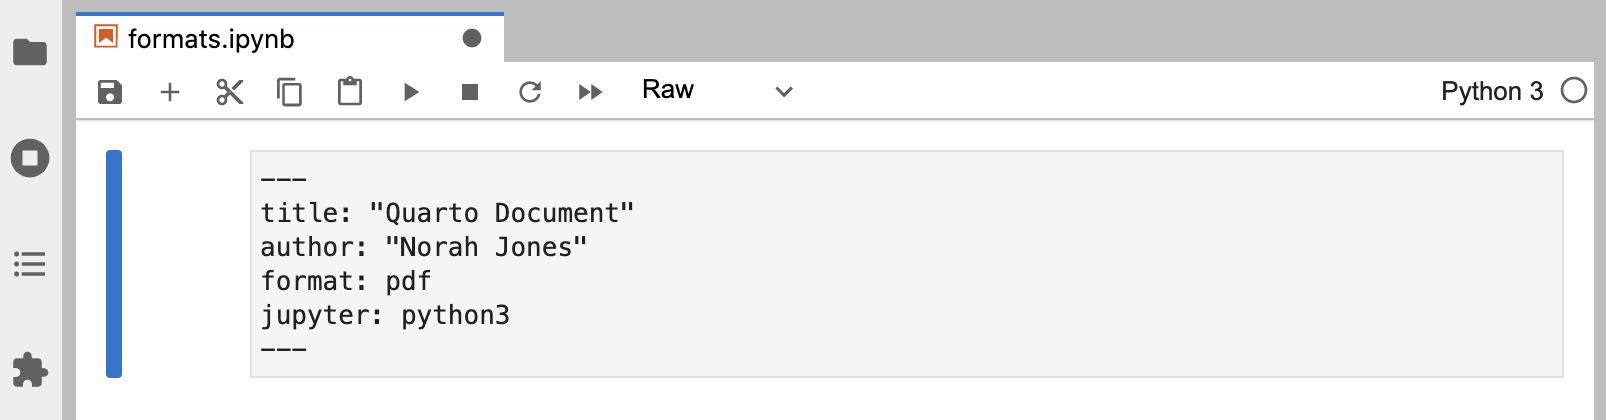Expand the cell type chevron arrow
1606x420 pixels.
[x=784, y=92]
